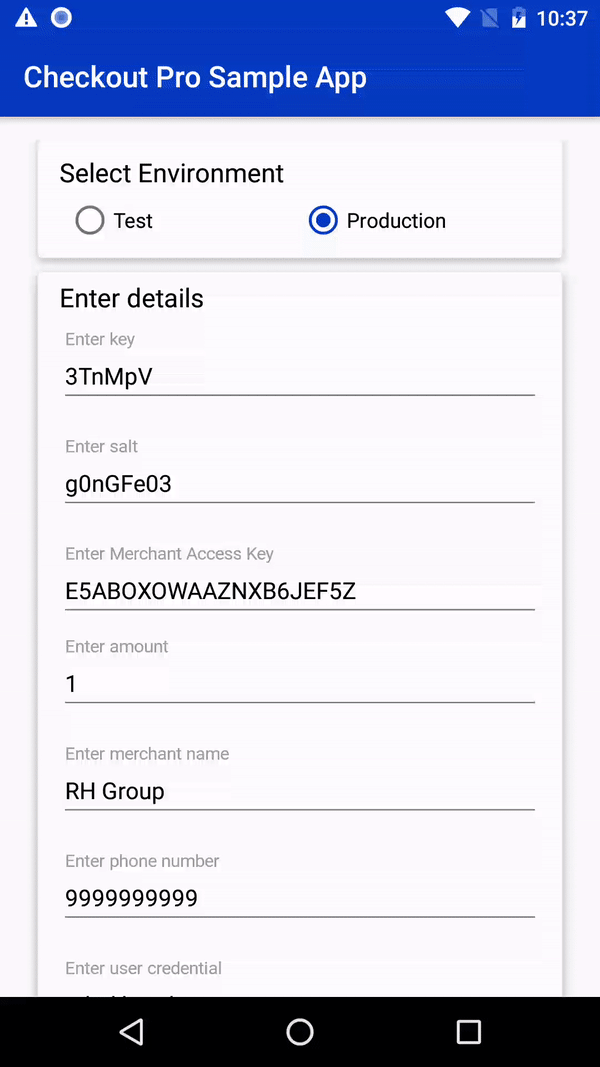The image size is (600, 1067).
Task: Tap the no-SIM signal icon
Action: (x=489, y=18)
